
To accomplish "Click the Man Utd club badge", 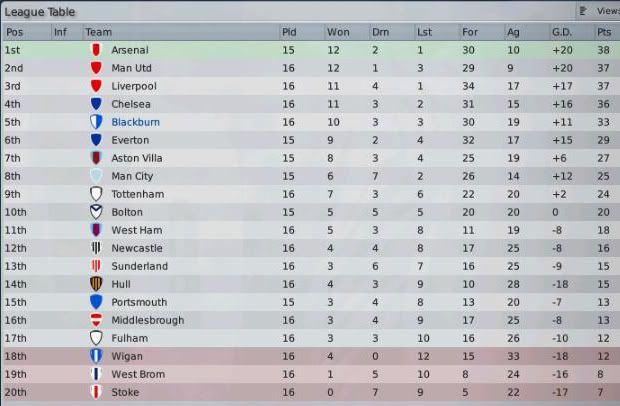I will [96, 68].
